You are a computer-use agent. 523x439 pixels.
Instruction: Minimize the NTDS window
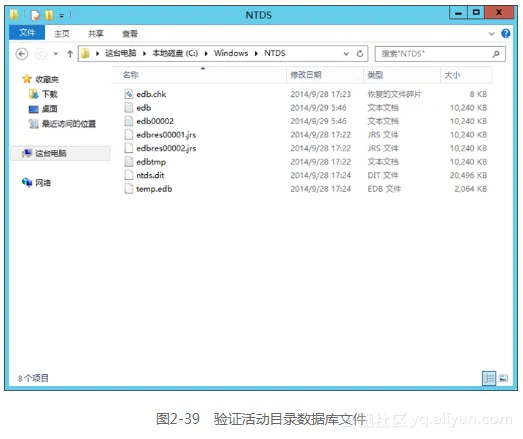click(458, 13)
